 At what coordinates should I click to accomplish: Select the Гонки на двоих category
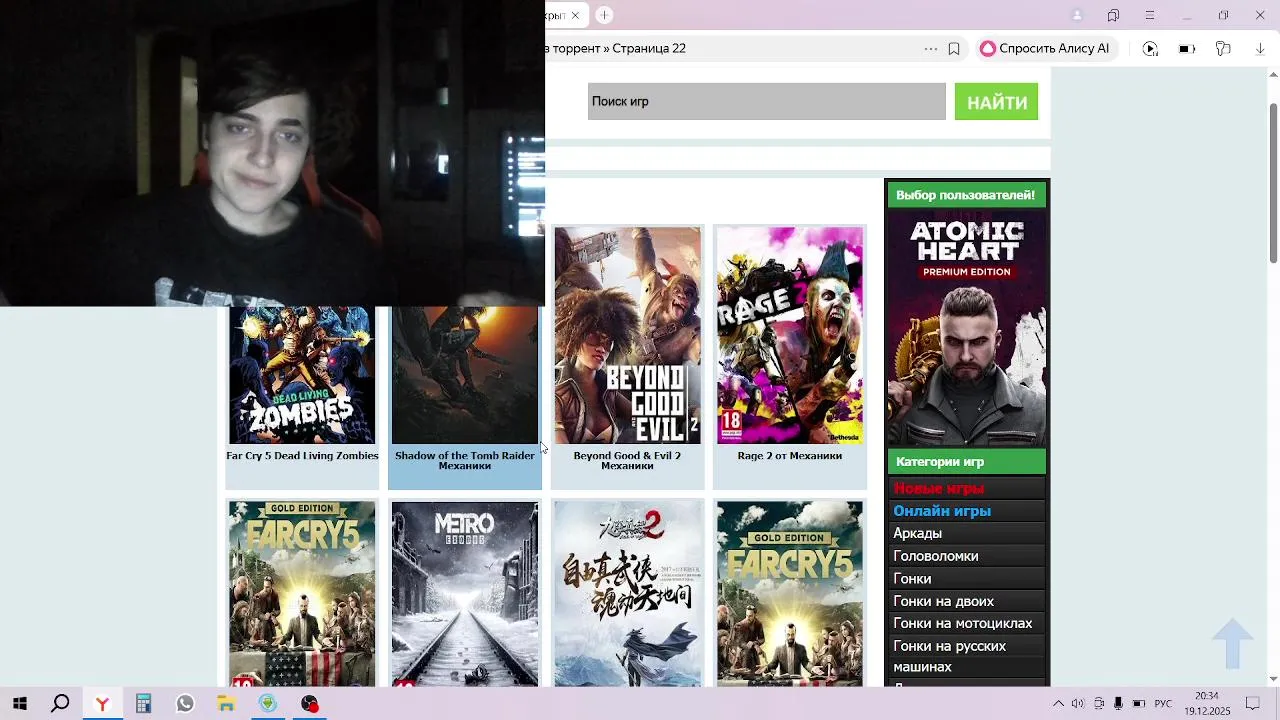[944, 601]
